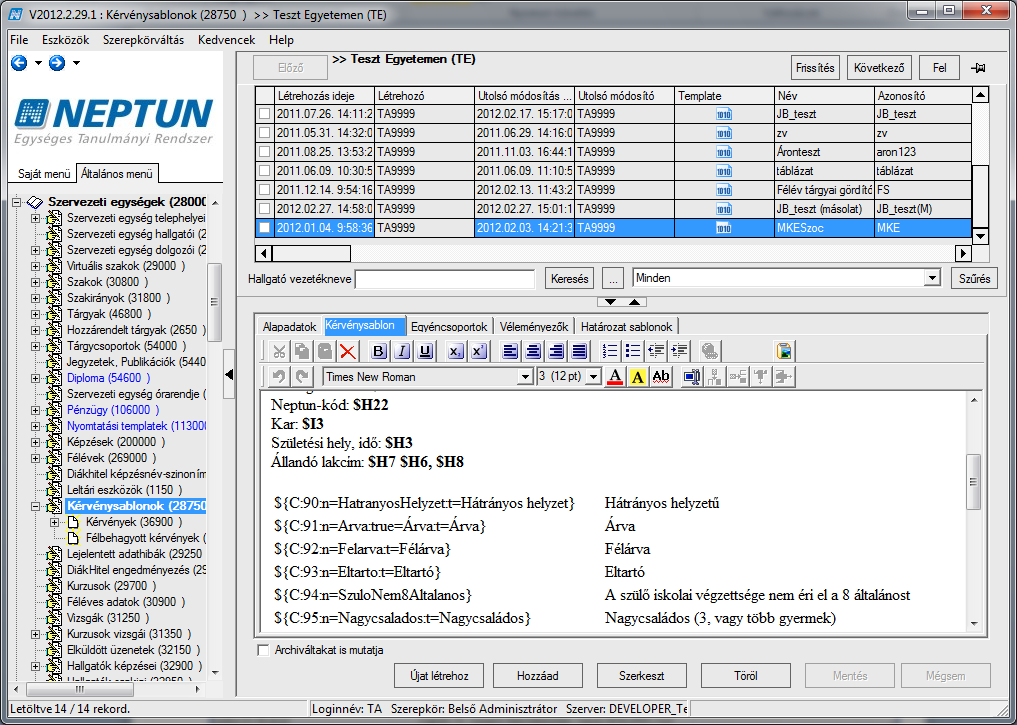The height and width of the screenshot is (725, 1017).
Task: Check the box for the MKESzoc row
Action: tap(265, 228)
